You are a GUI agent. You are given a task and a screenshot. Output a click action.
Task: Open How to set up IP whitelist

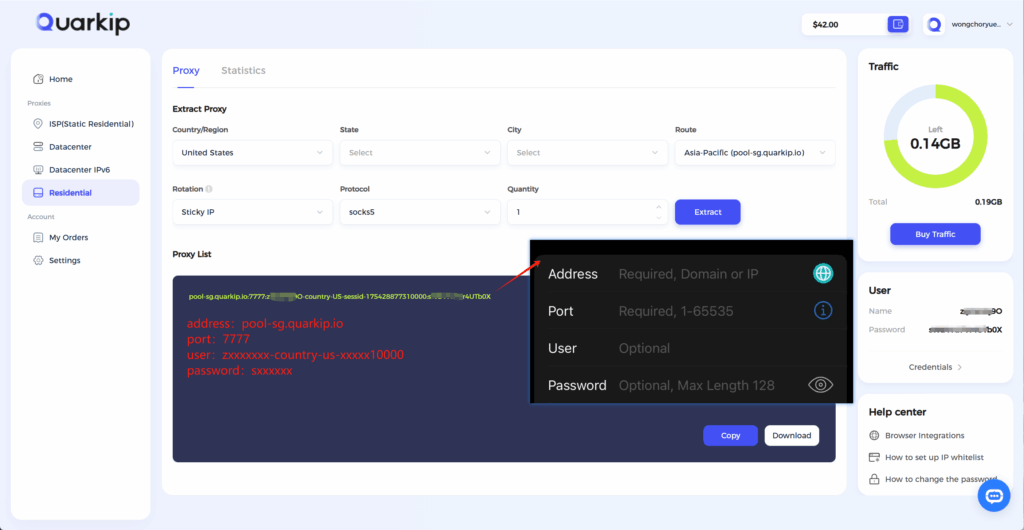(x=935, y=458)
